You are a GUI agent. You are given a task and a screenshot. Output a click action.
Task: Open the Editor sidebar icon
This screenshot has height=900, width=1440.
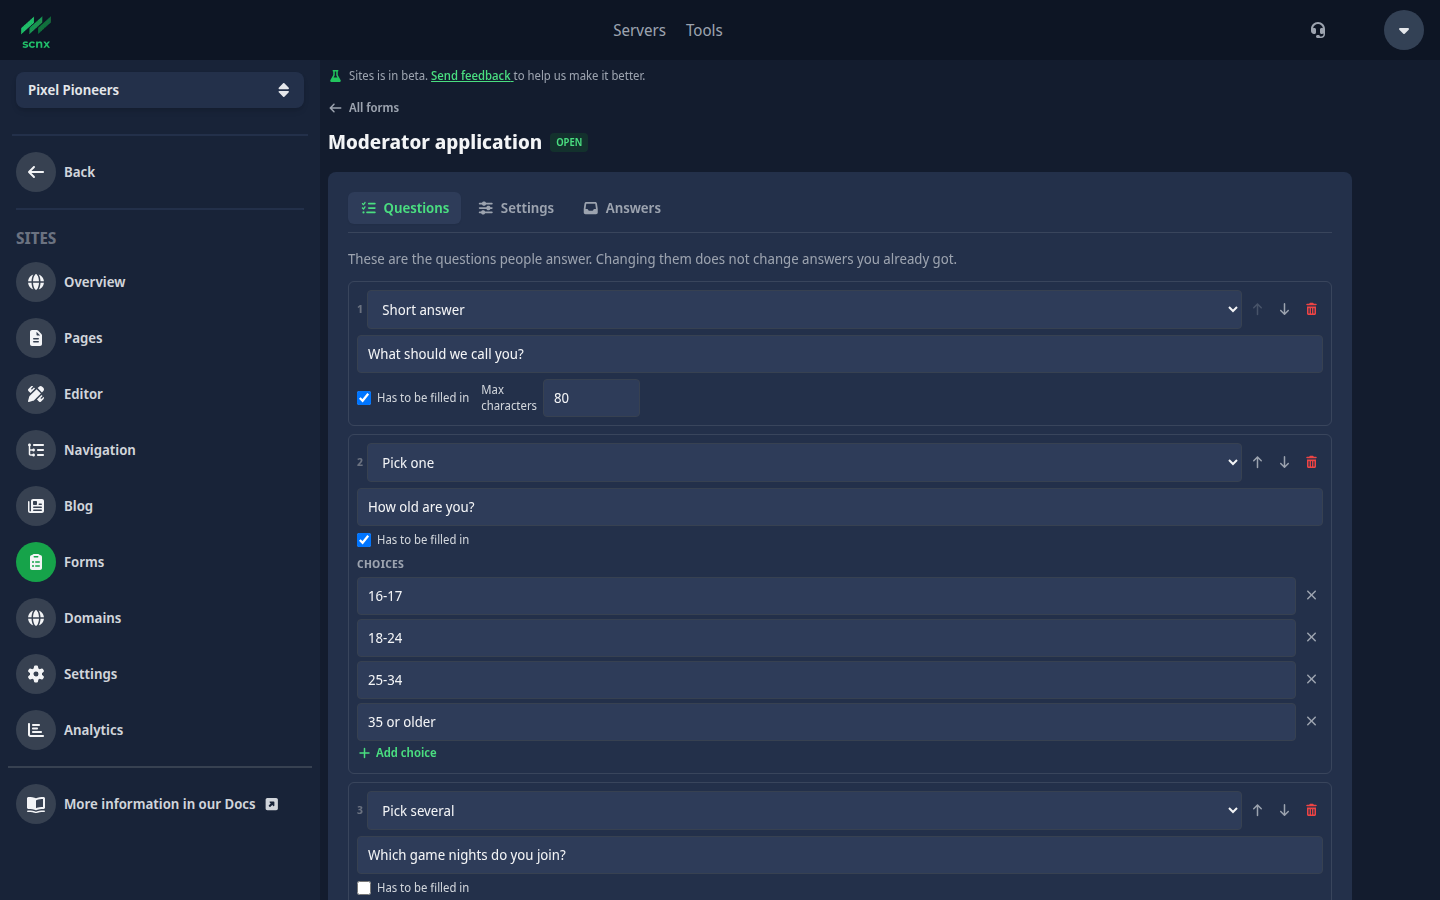[x=36, y=394]
